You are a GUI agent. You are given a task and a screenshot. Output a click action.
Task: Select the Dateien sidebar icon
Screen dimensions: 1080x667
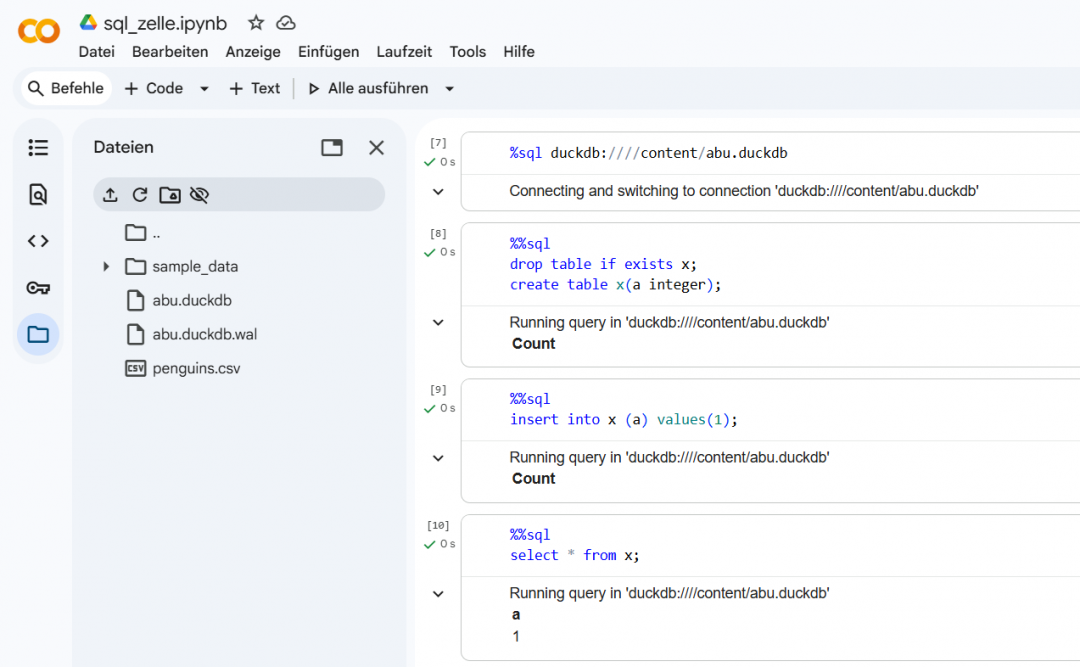click(38, 334)
